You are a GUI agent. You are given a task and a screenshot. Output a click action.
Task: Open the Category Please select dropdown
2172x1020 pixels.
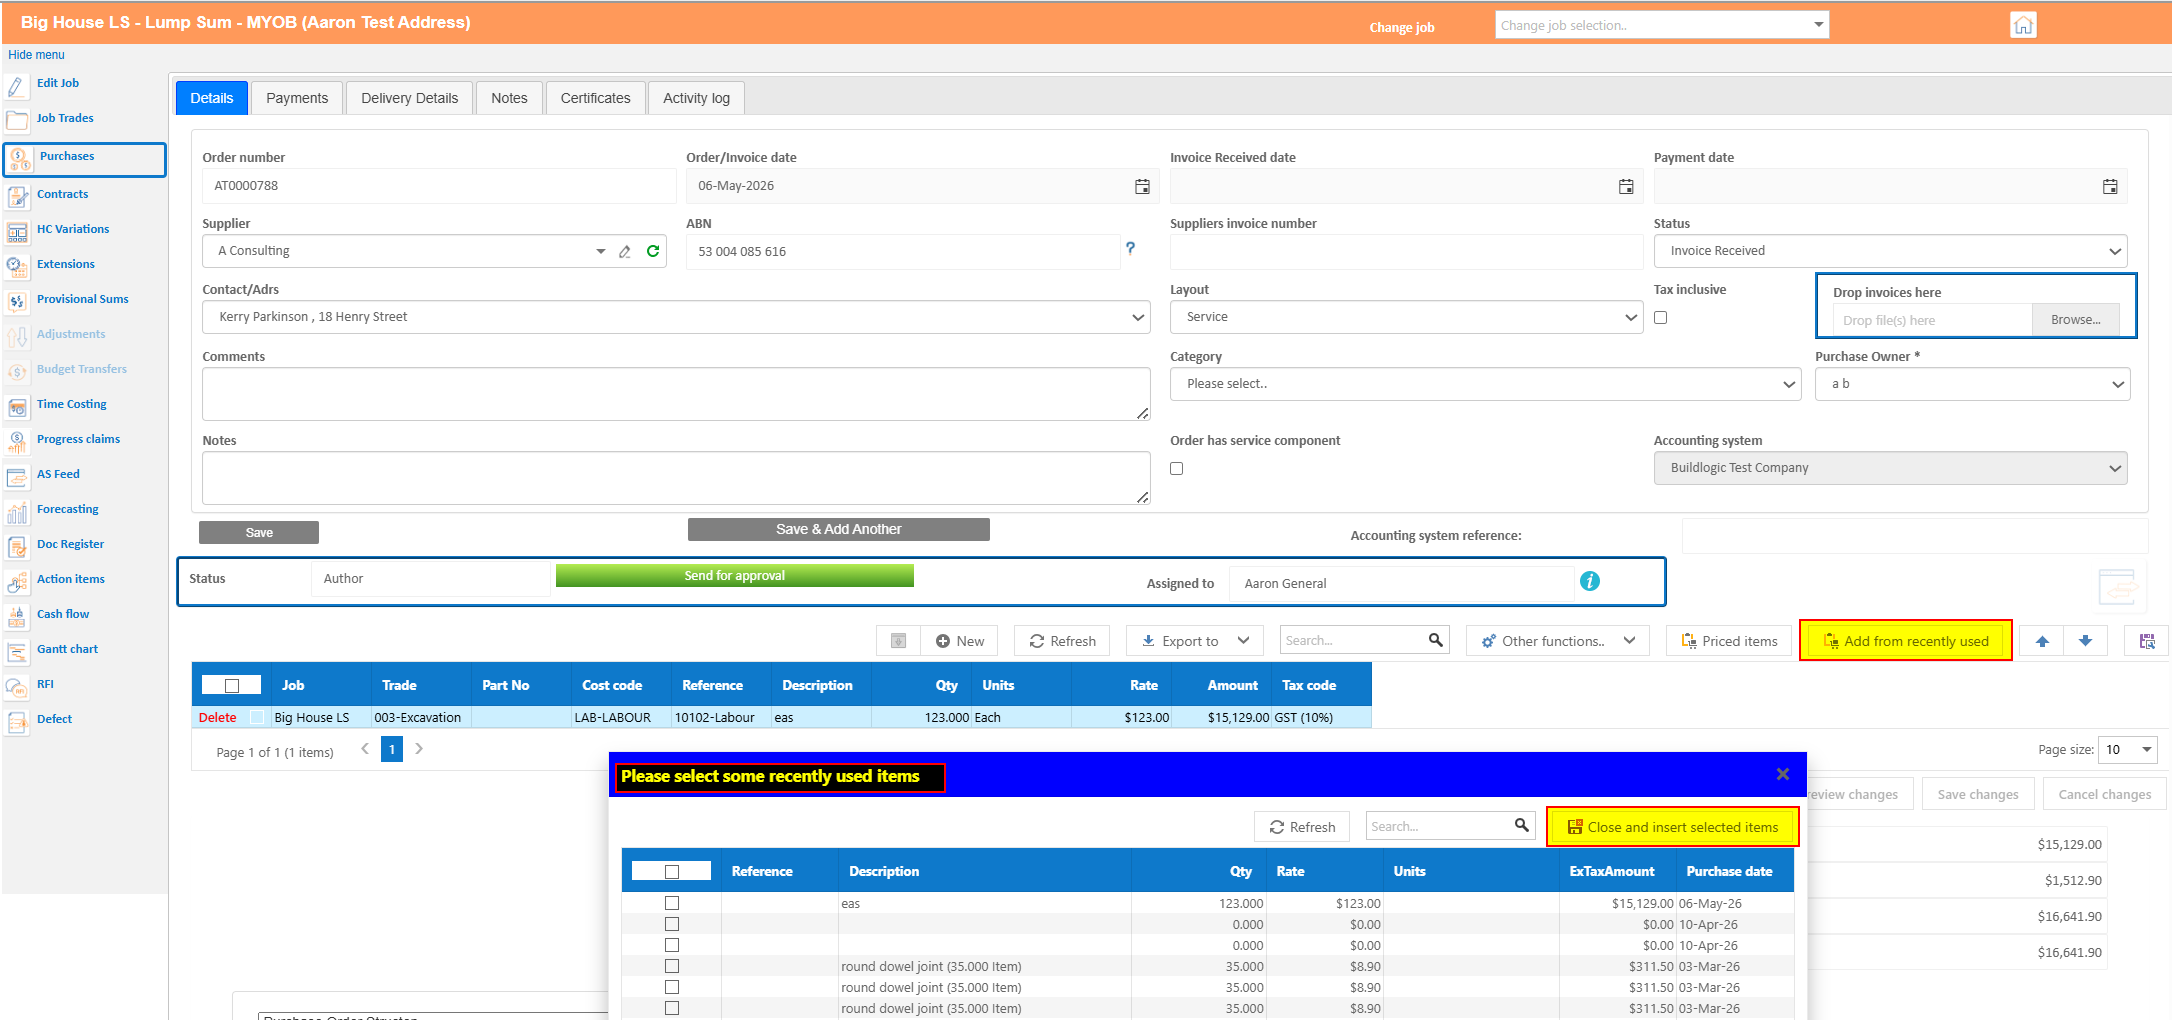pyautogui.click(x=1485, y=384)
